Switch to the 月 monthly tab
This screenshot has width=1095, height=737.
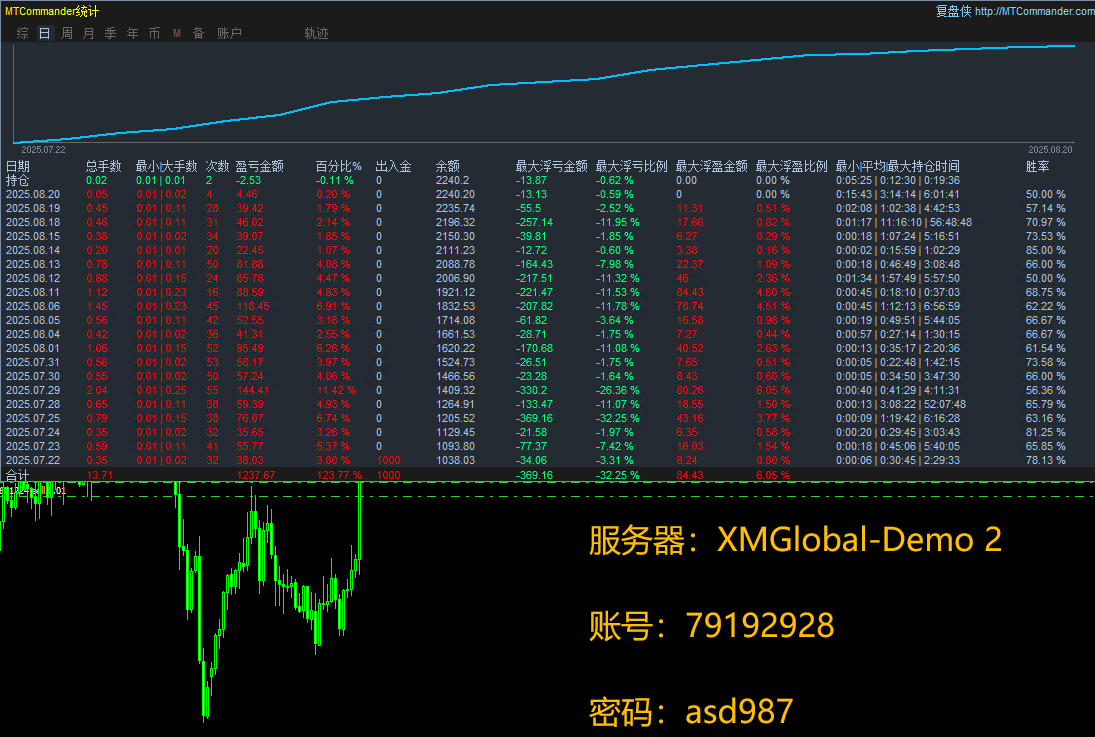pos(89,33)
